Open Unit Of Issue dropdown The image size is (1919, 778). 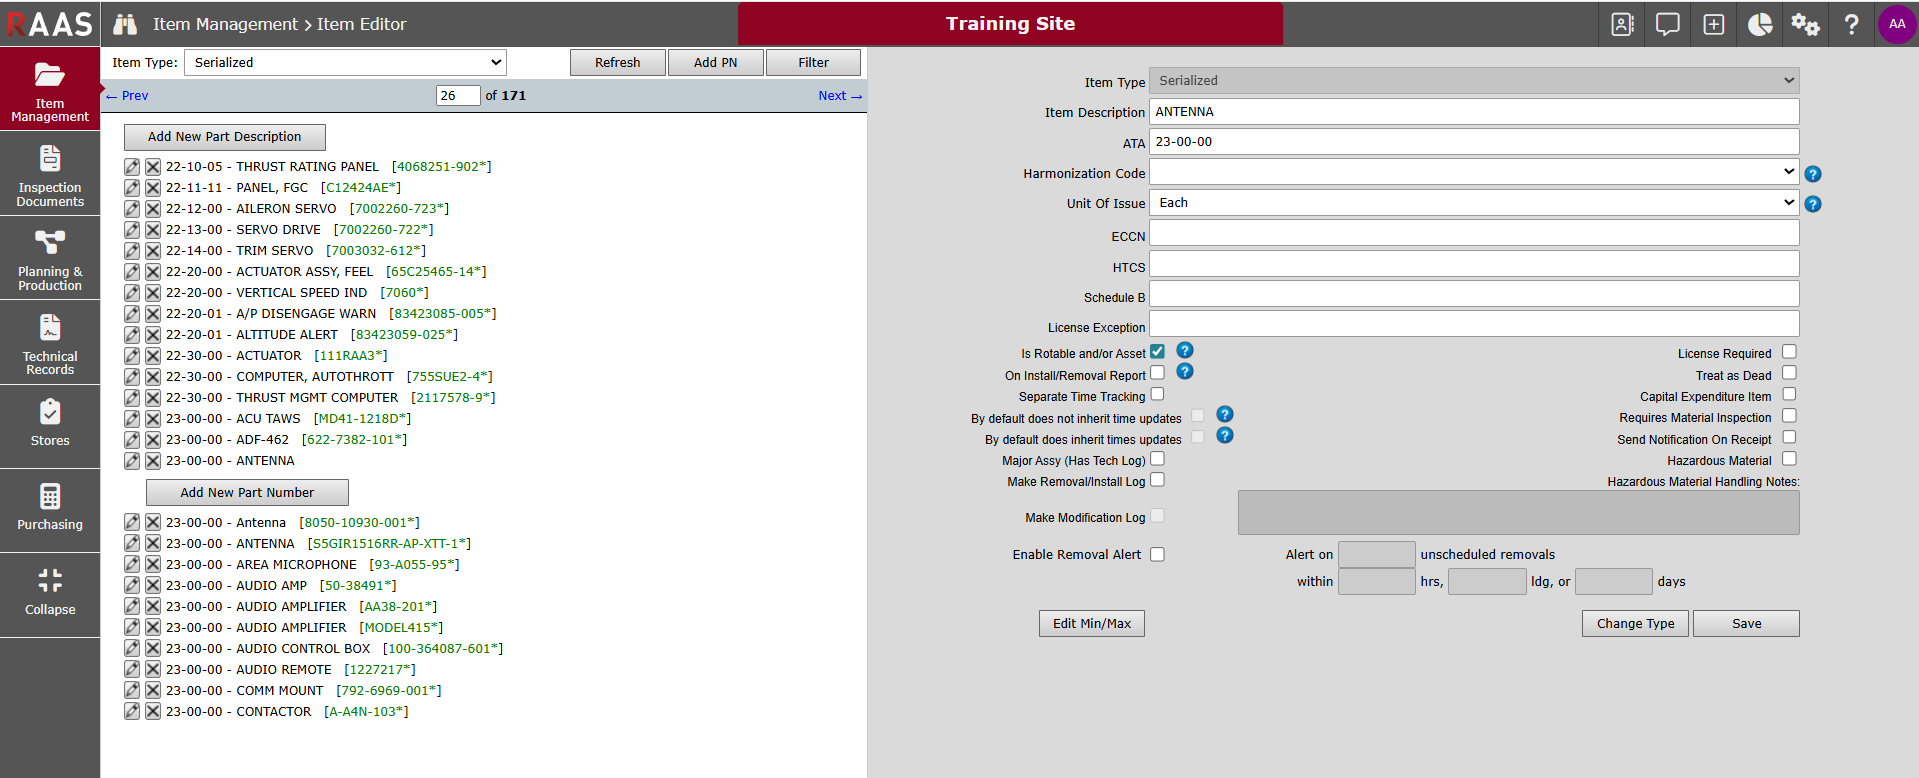(1474, 203)
